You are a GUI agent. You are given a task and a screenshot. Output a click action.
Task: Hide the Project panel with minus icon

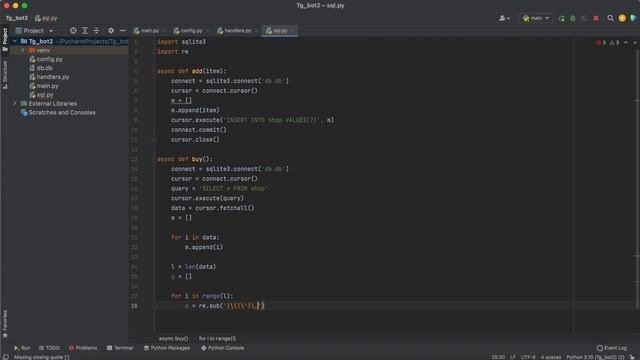pos(122,31)
